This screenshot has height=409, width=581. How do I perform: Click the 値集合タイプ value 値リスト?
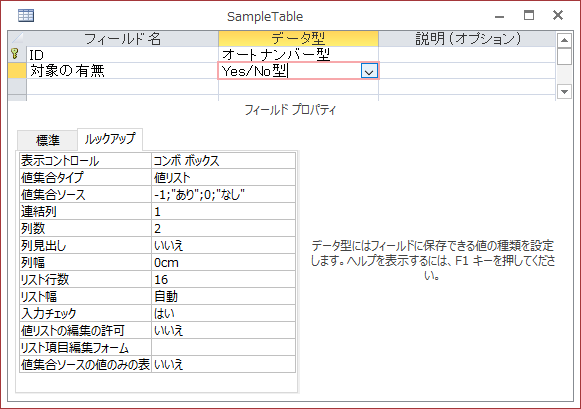coord(223,178)
